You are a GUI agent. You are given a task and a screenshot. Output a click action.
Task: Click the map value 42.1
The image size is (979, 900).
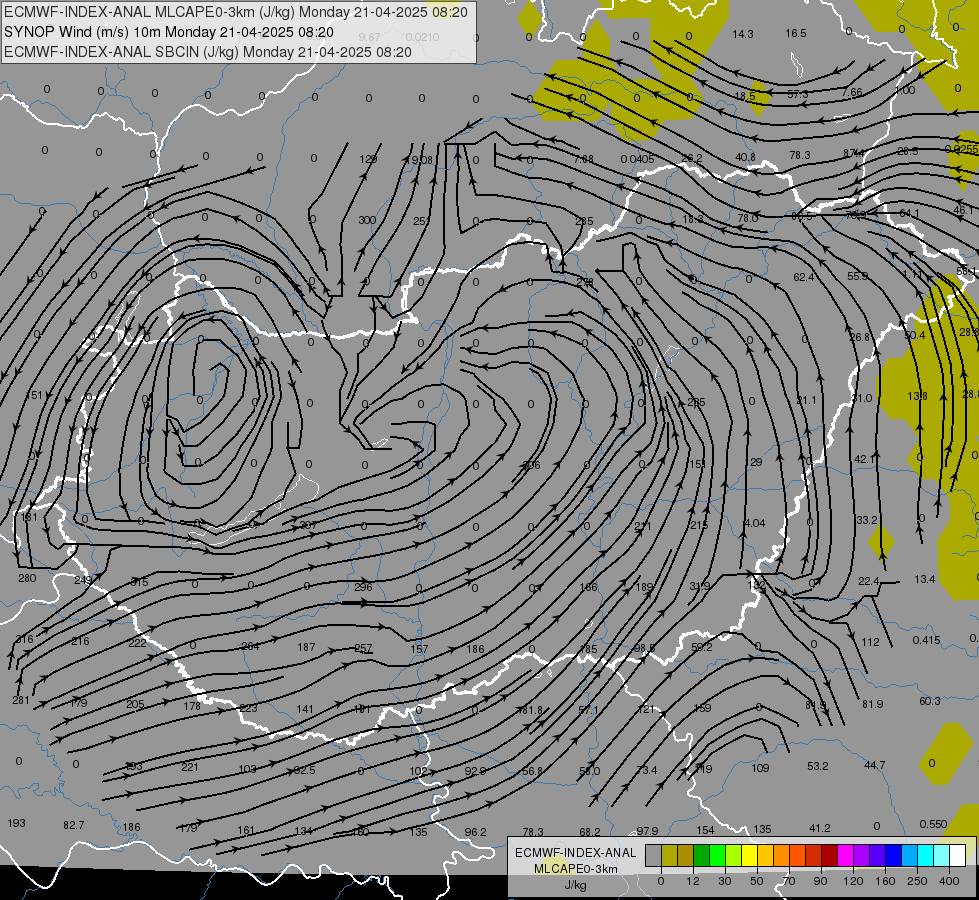click(x=865, y=459)
